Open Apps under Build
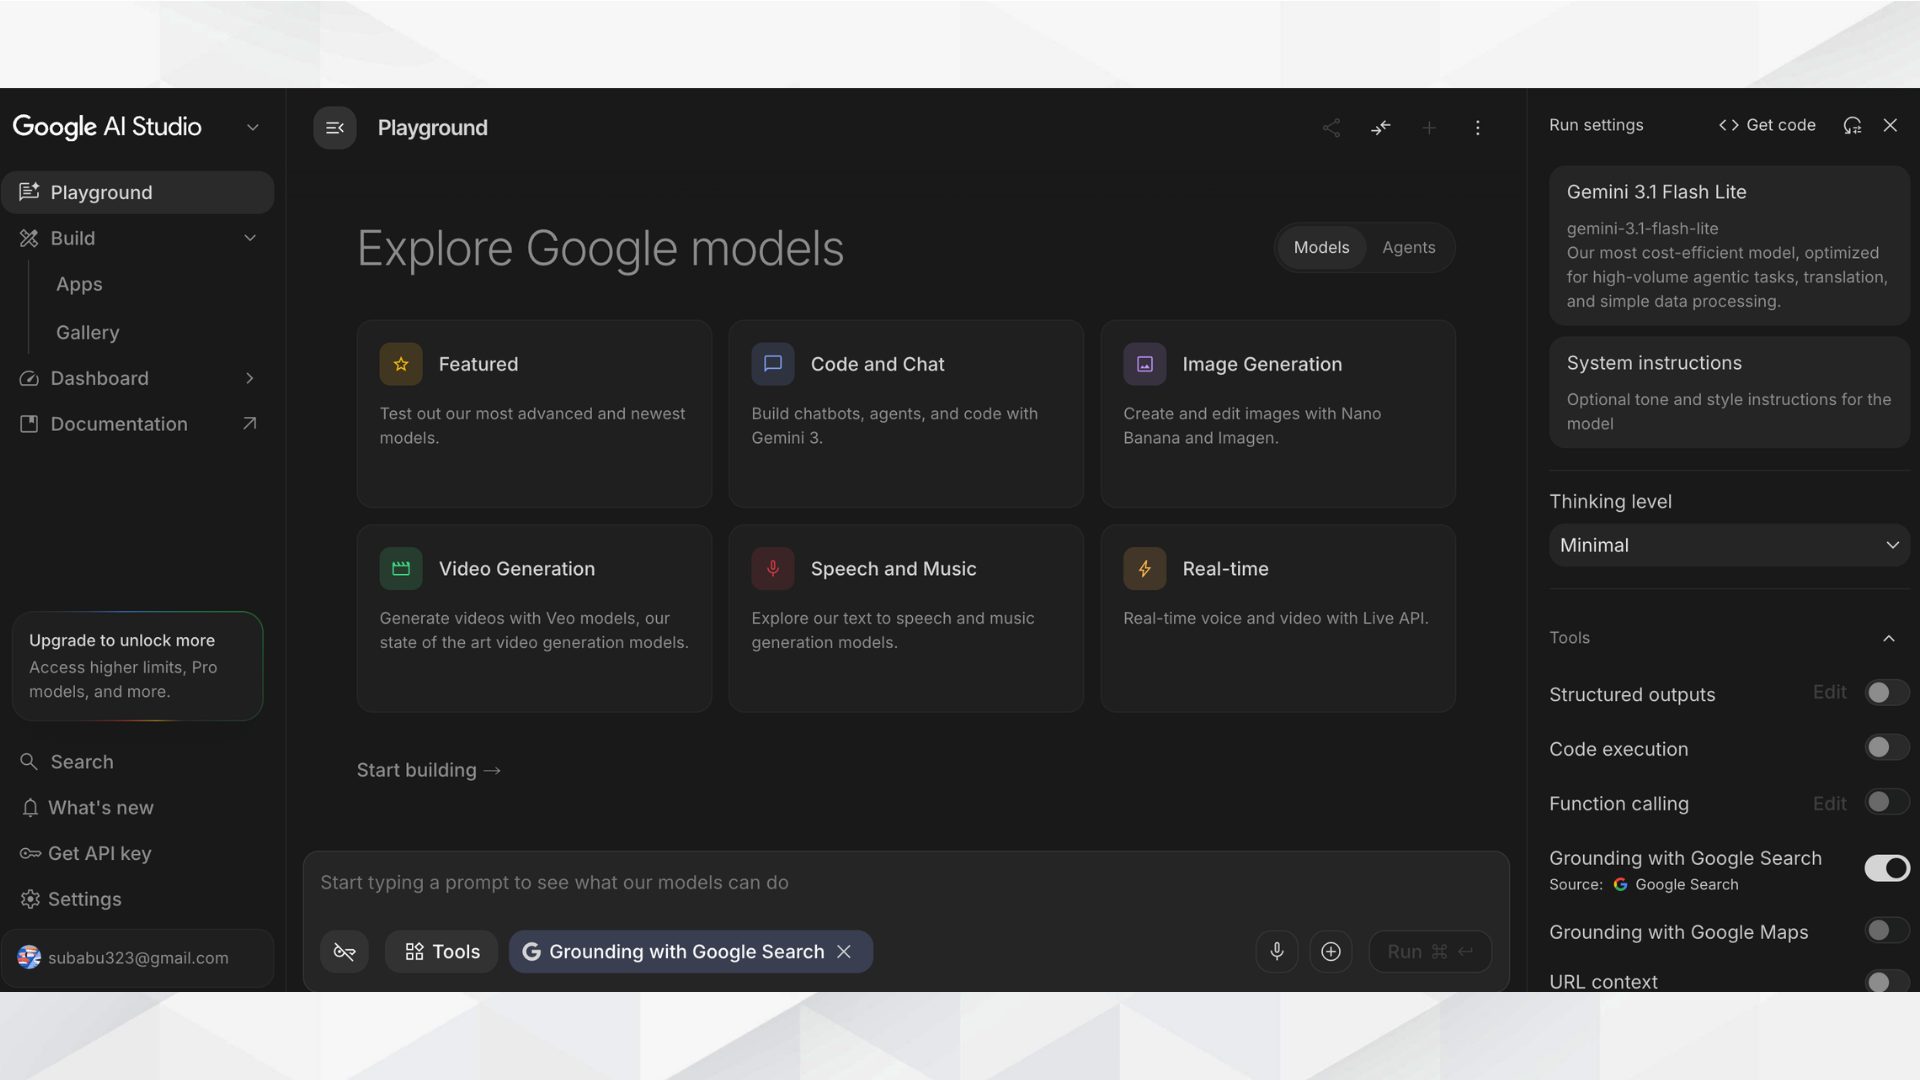This screenshot has height=1080, width=1920. (x=79, y=284)
